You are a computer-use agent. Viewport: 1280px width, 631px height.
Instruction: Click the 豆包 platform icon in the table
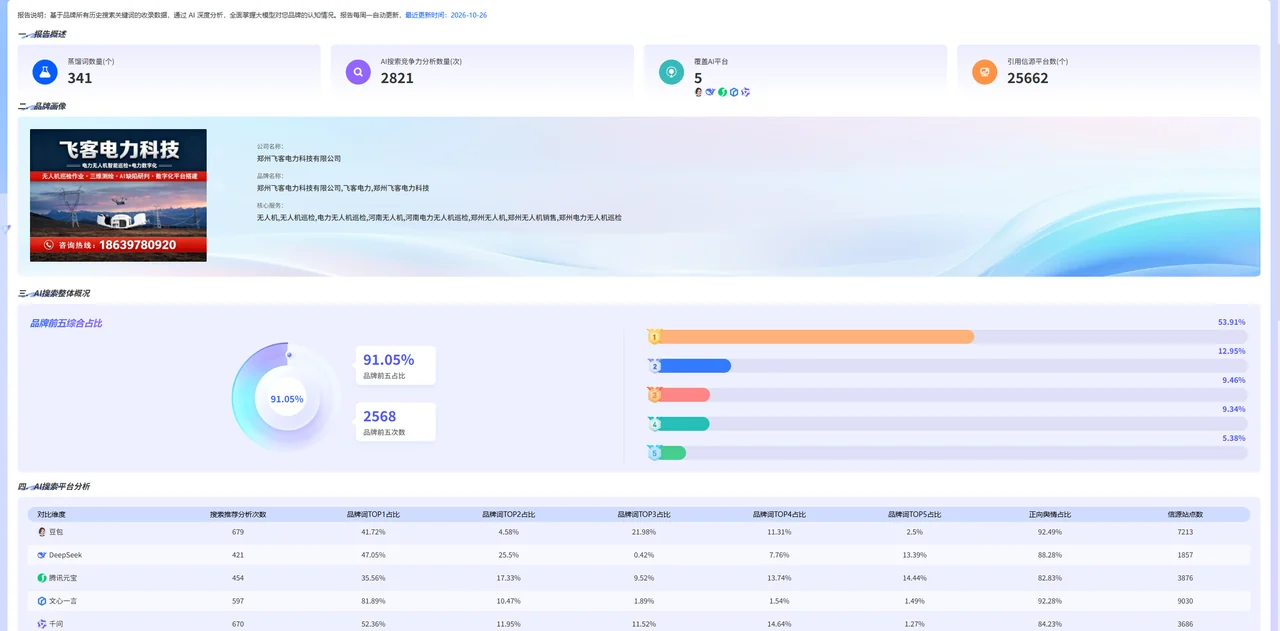(x=42, y=532)
